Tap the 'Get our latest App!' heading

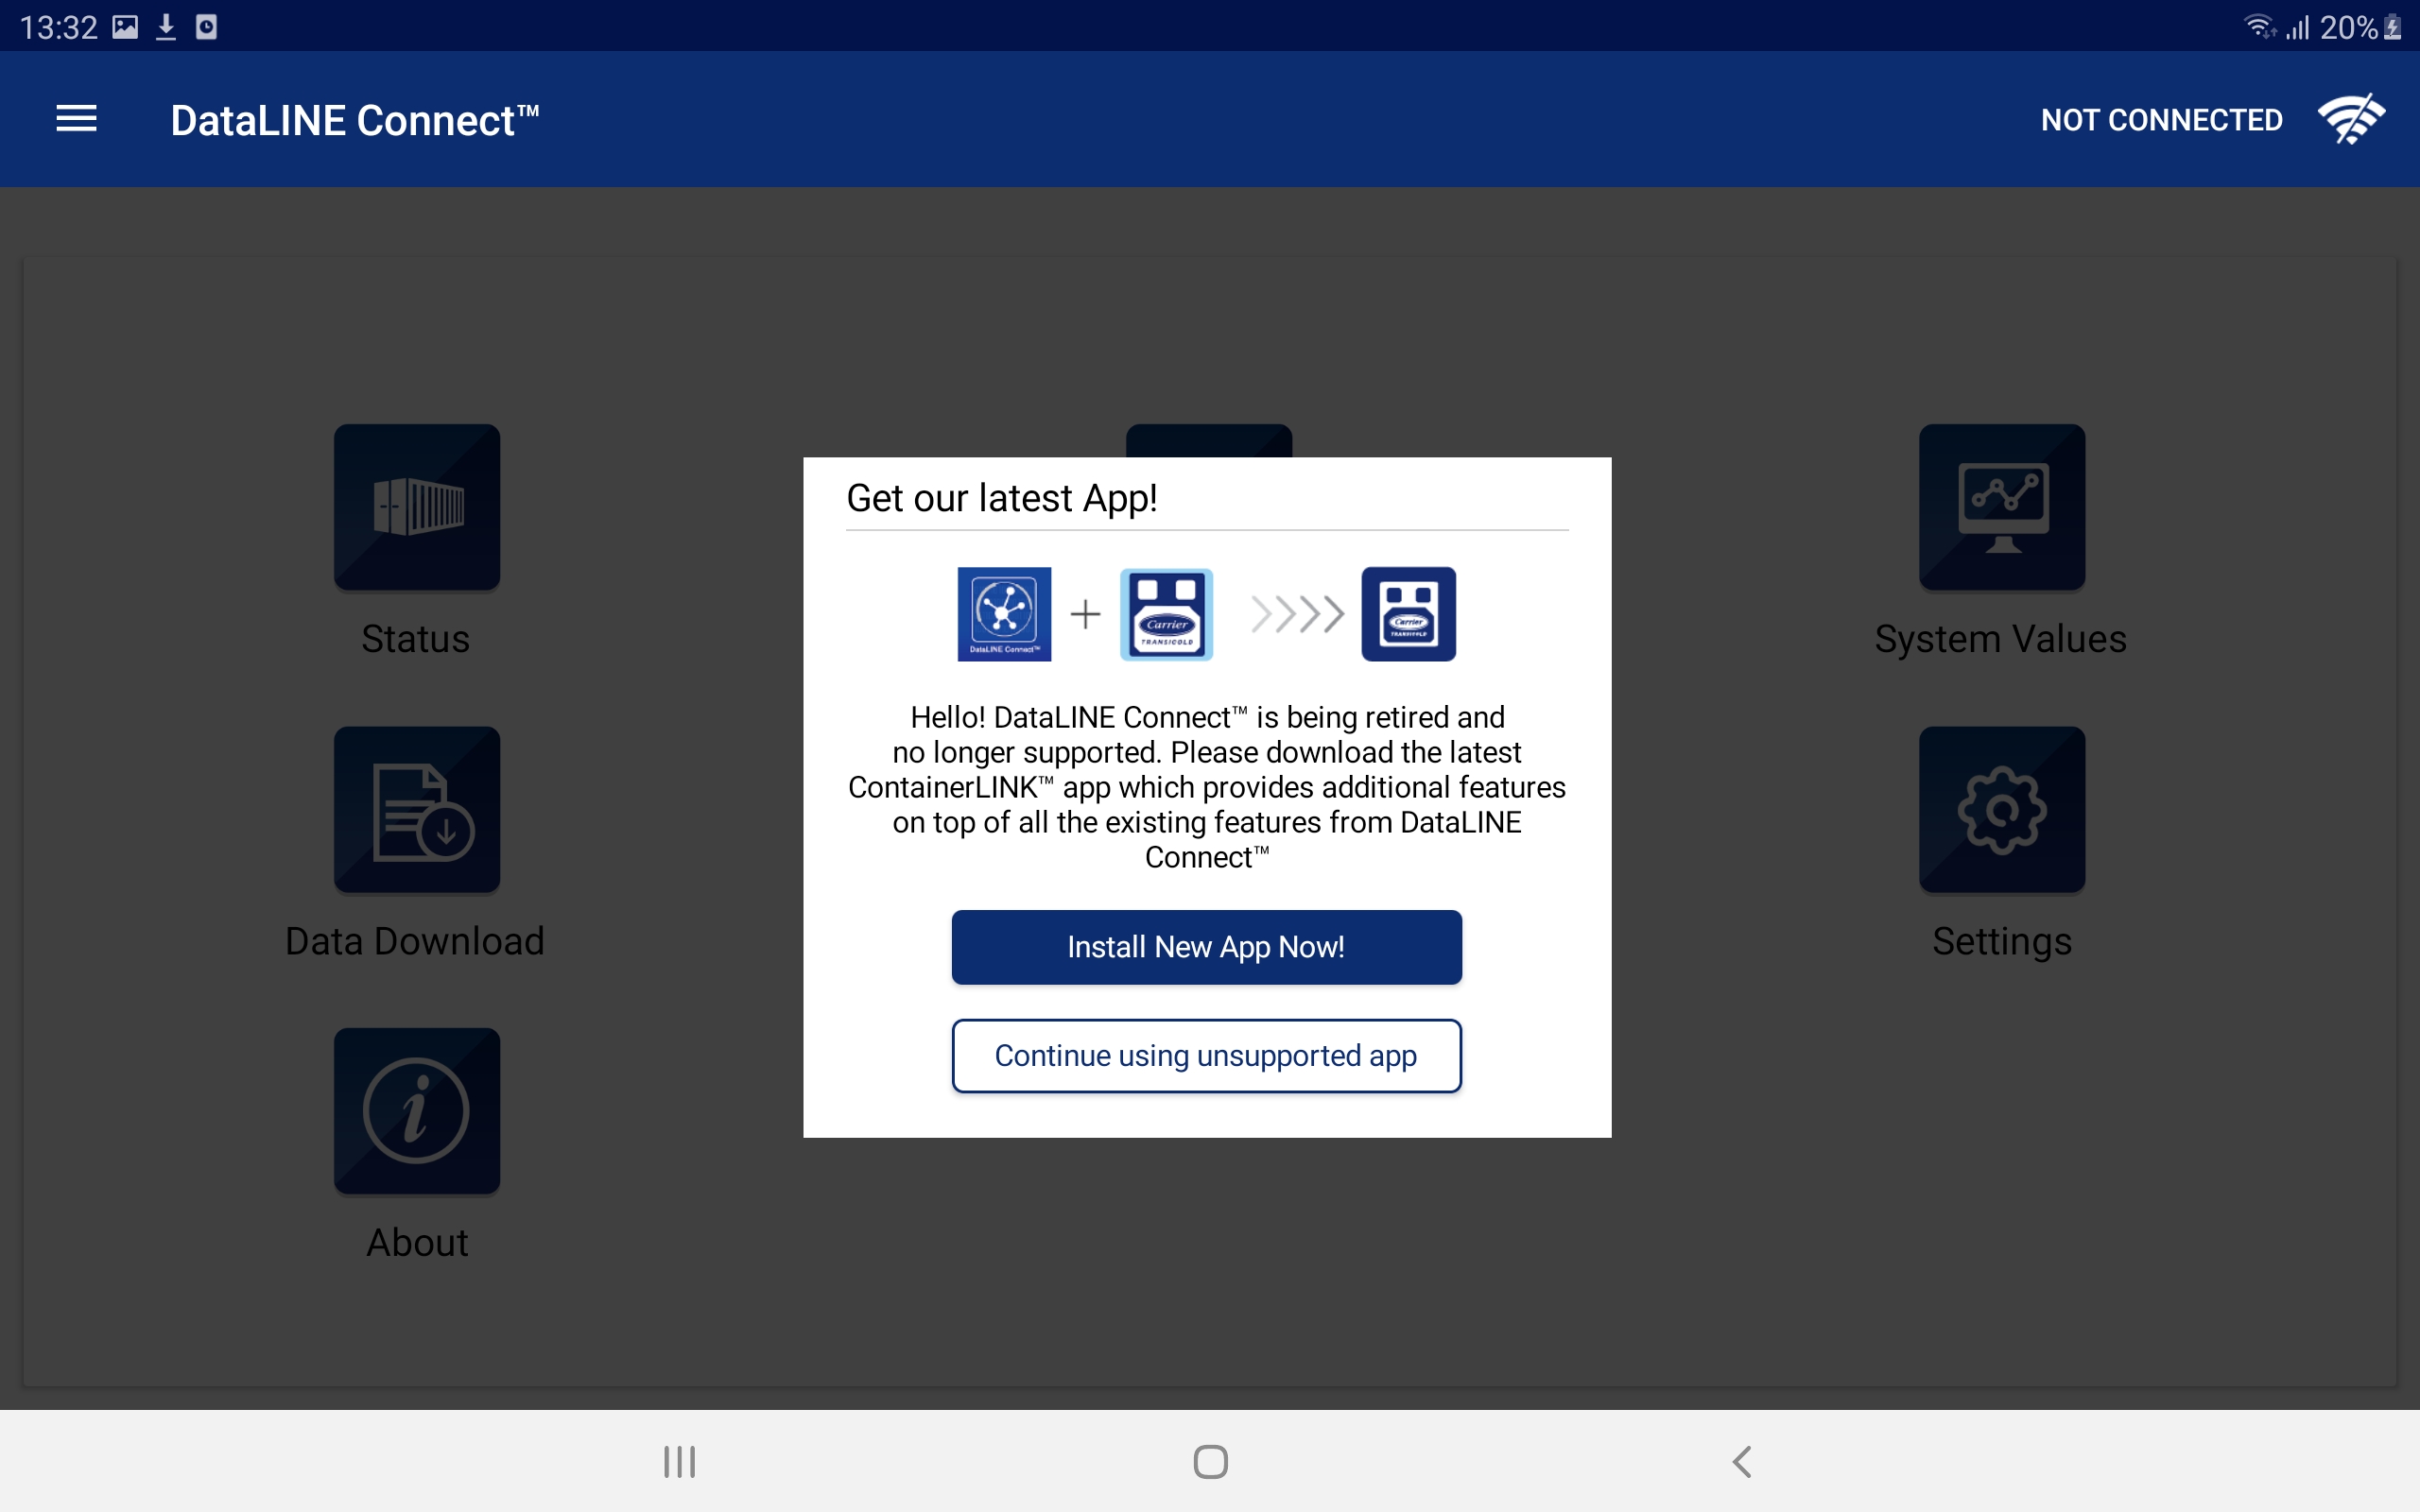(x=1002, y=498)
